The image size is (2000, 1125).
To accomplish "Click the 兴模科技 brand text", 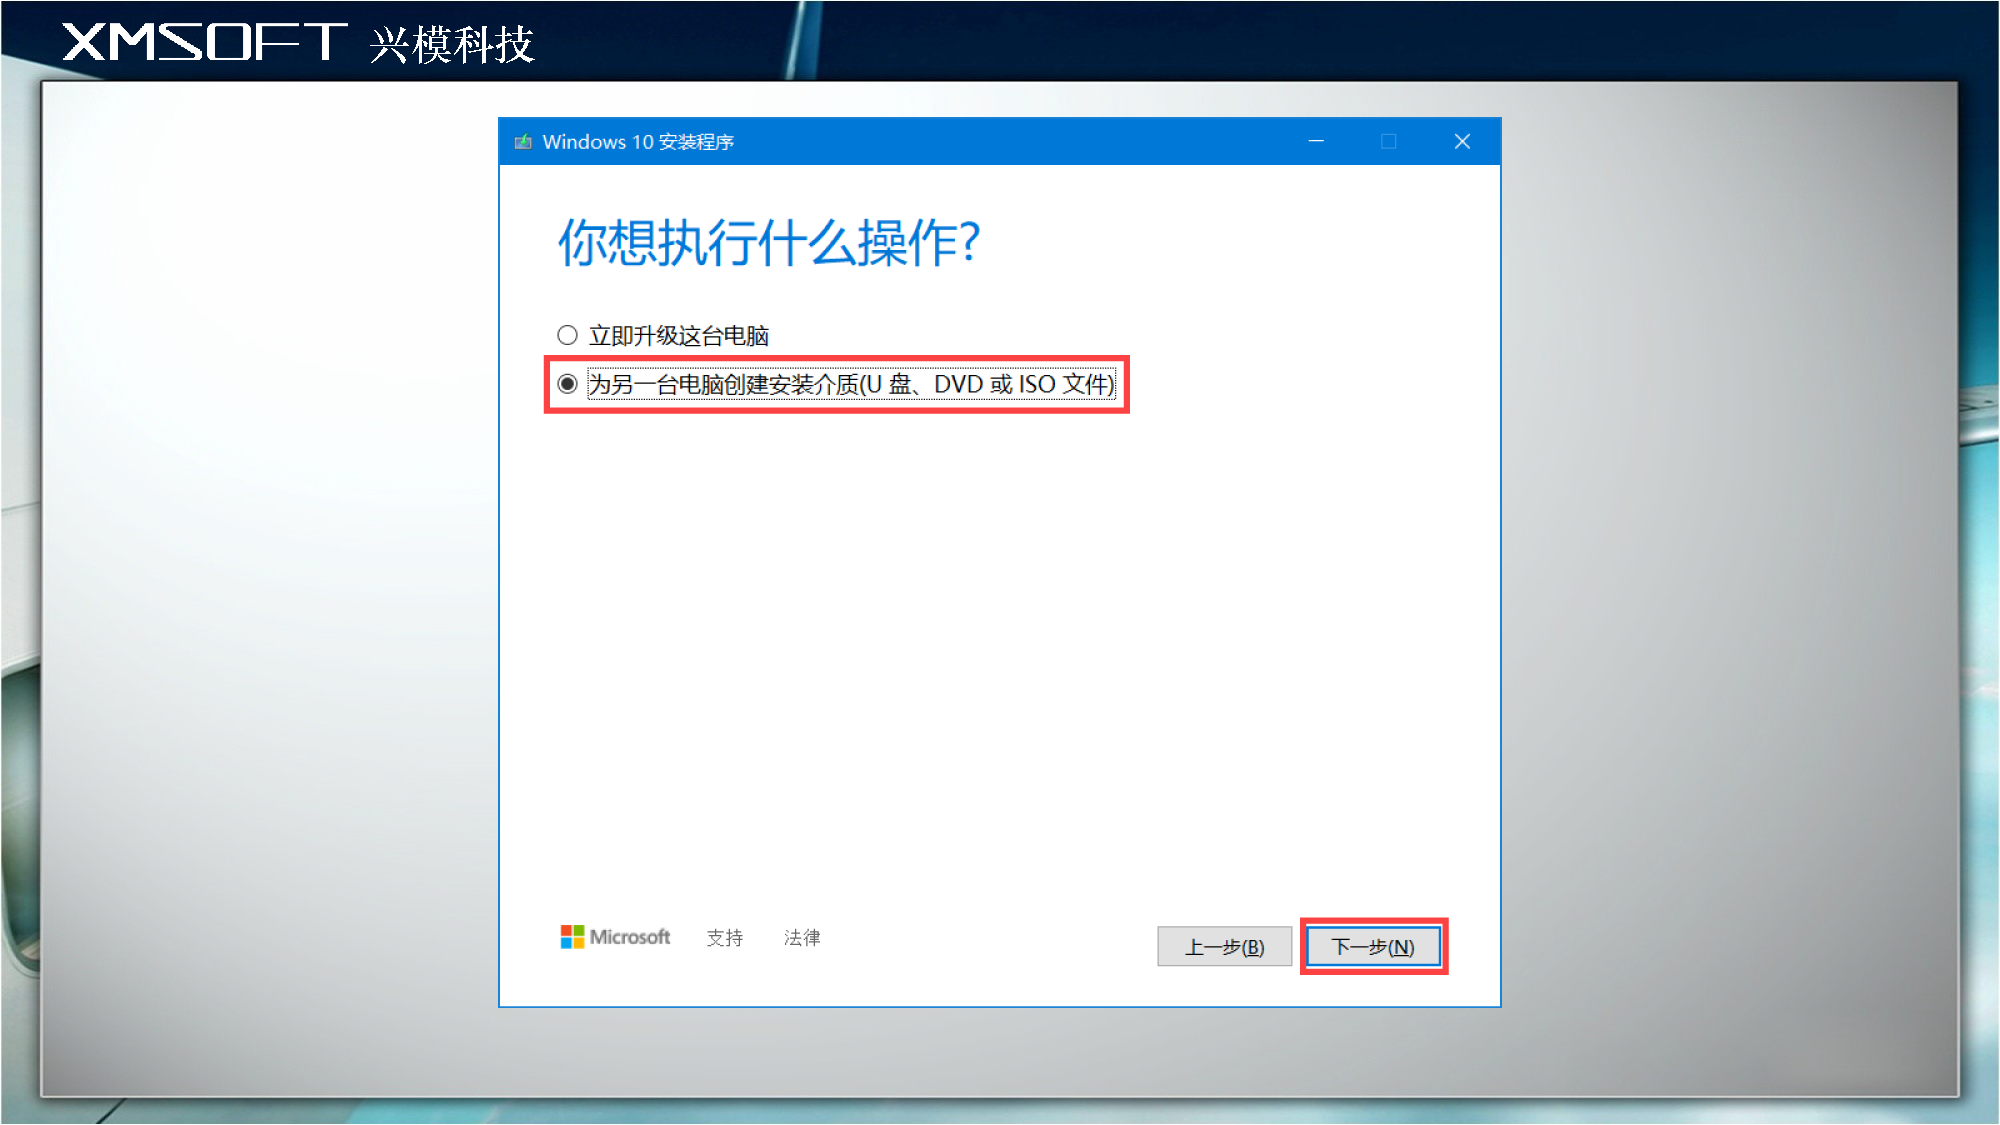I will coord(452,44).
